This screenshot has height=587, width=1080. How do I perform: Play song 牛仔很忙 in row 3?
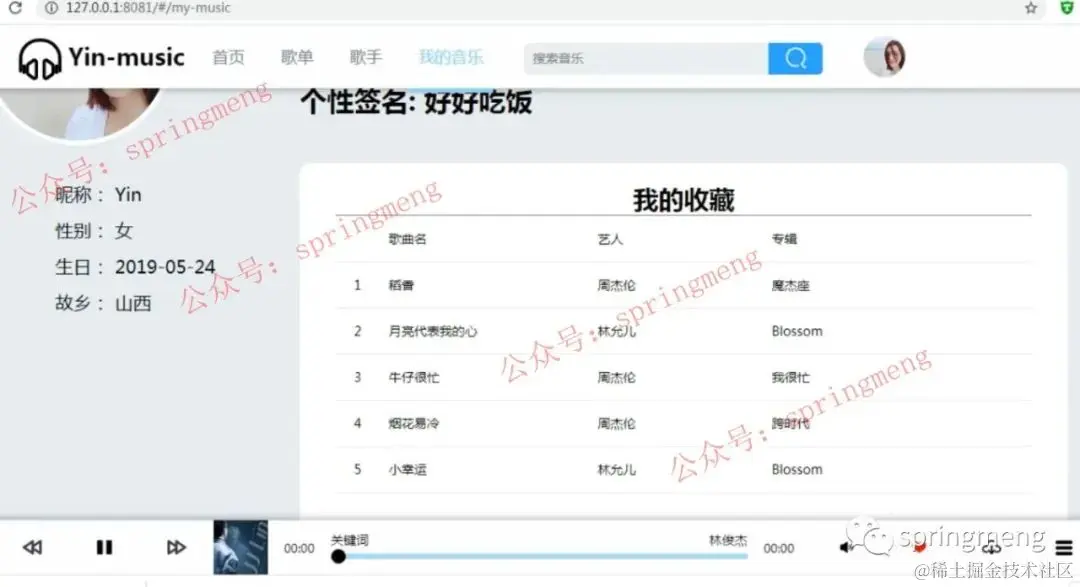413,378
